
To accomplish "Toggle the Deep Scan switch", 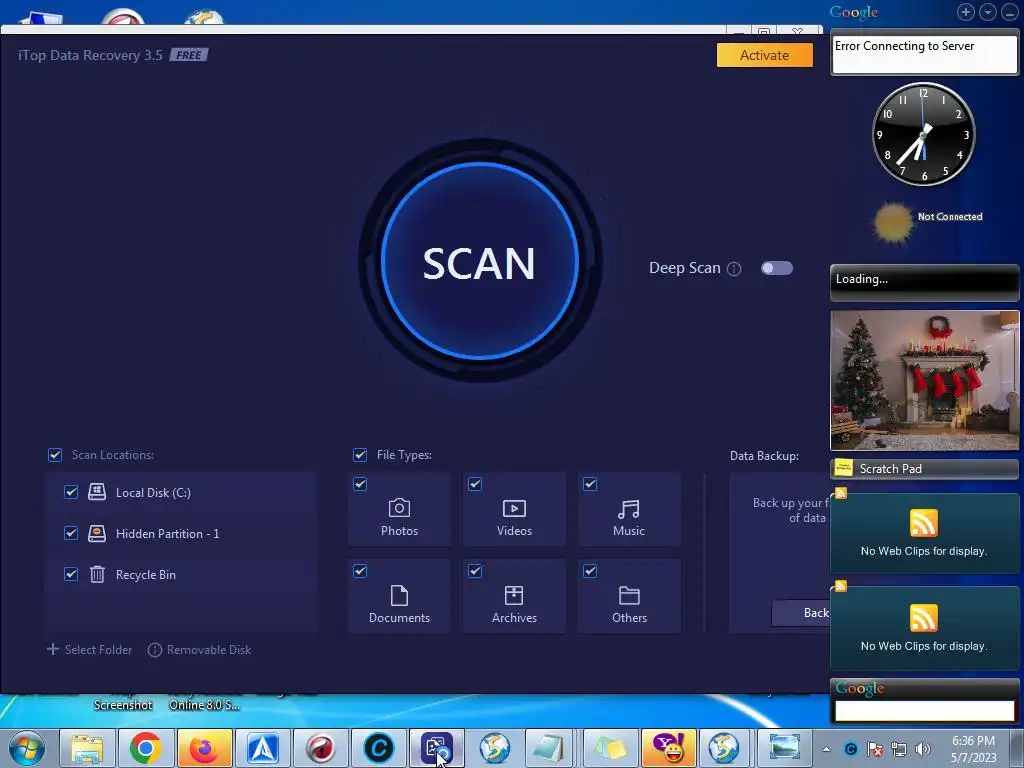I will click(776, 268).
